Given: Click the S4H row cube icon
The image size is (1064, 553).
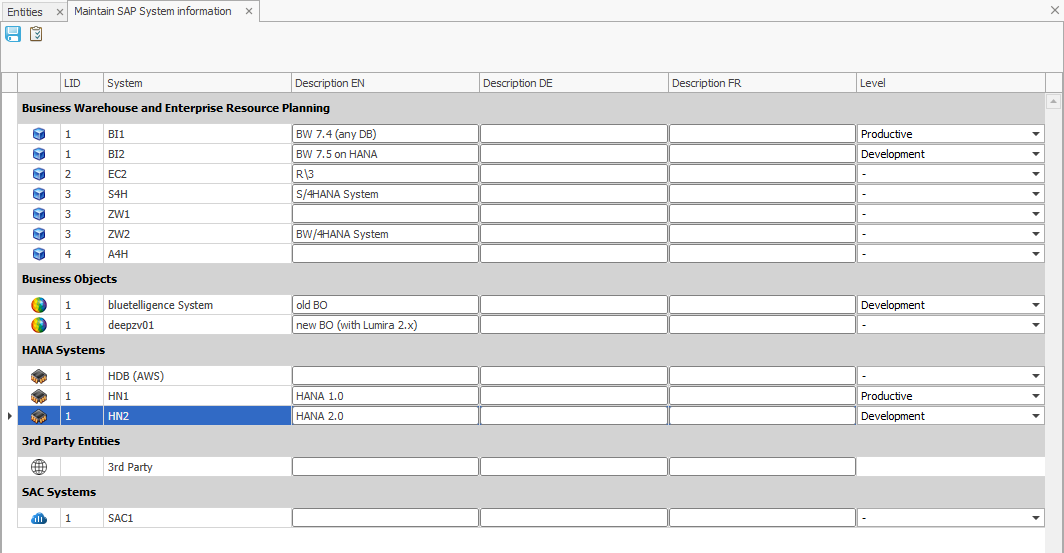Looking at the screenshot, I should click(x=39, y=194).
